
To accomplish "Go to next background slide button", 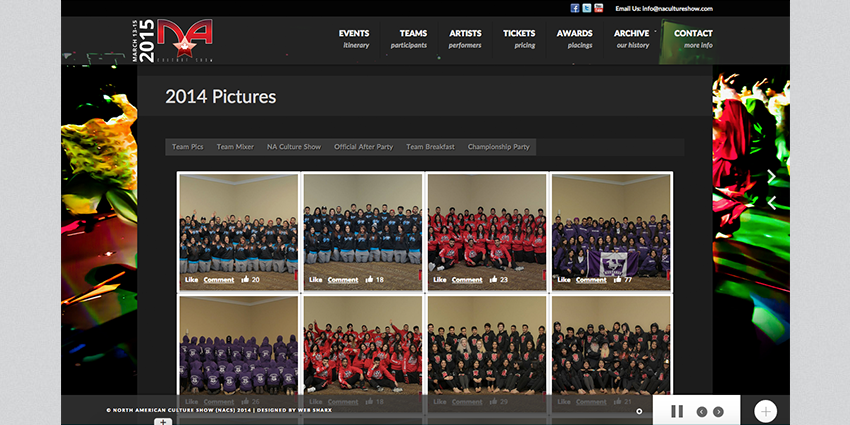I will 718,412.
